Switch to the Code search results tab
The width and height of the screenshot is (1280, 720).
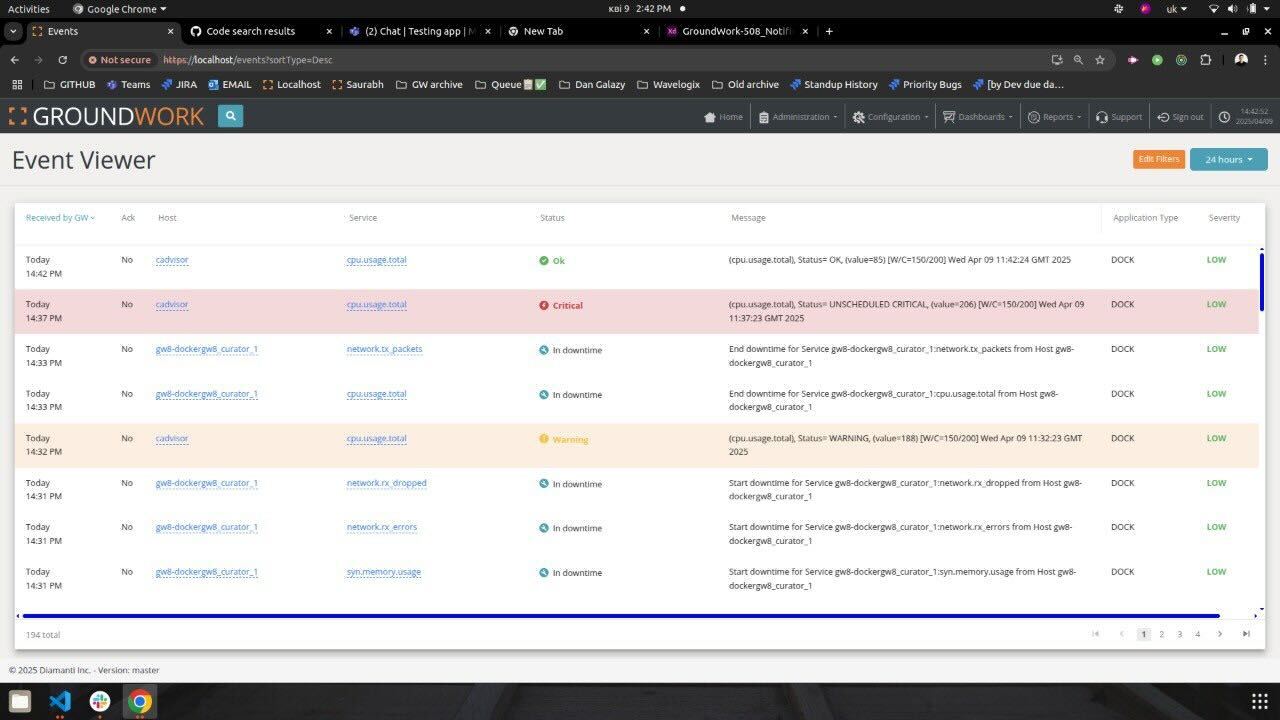tap(250, 31)
